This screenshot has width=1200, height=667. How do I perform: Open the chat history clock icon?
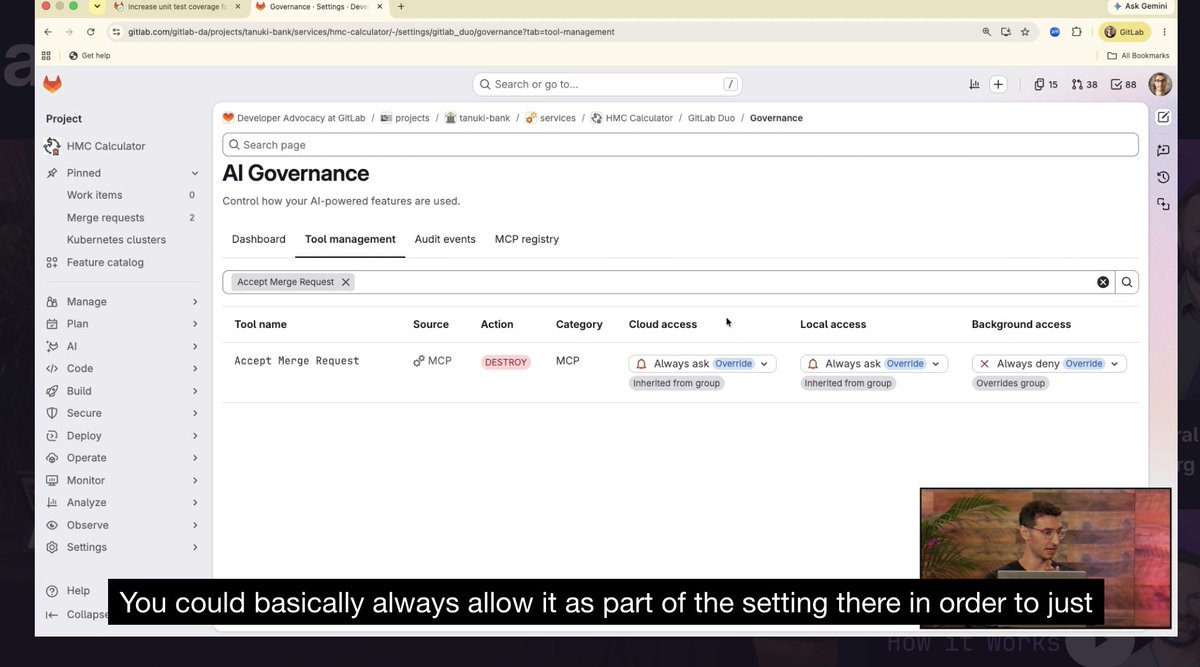click(x=1163, y=177)
